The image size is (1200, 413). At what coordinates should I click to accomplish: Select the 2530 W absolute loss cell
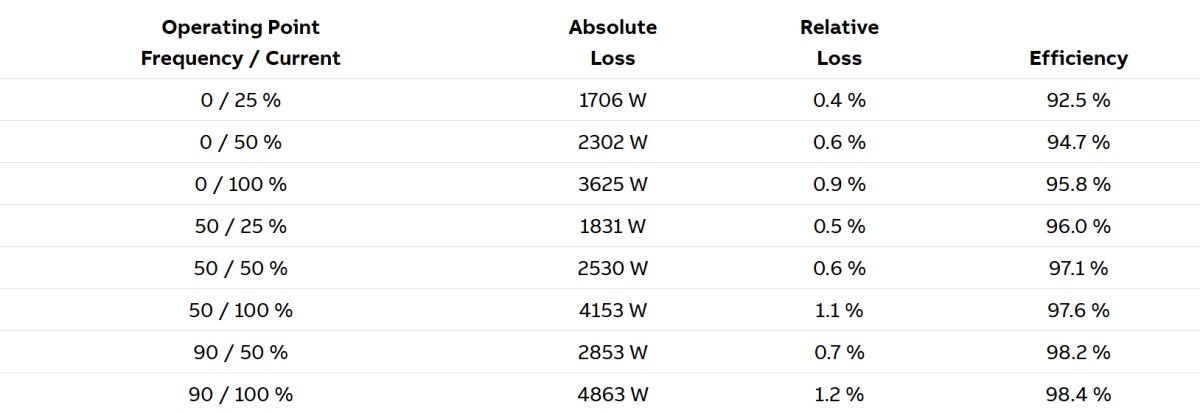pyautogui.click(x=612, y=268)
